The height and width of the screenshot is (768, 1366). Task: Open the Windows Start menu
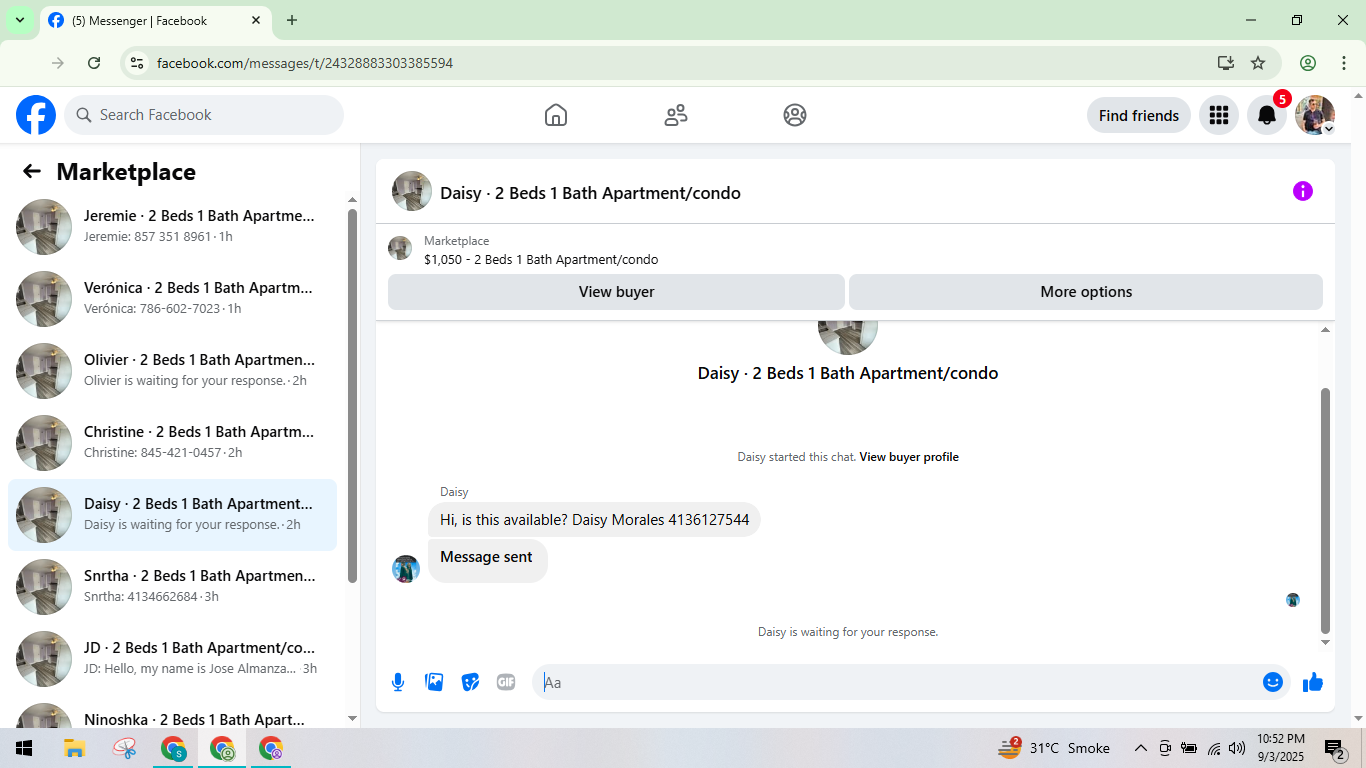click(24, 748)
